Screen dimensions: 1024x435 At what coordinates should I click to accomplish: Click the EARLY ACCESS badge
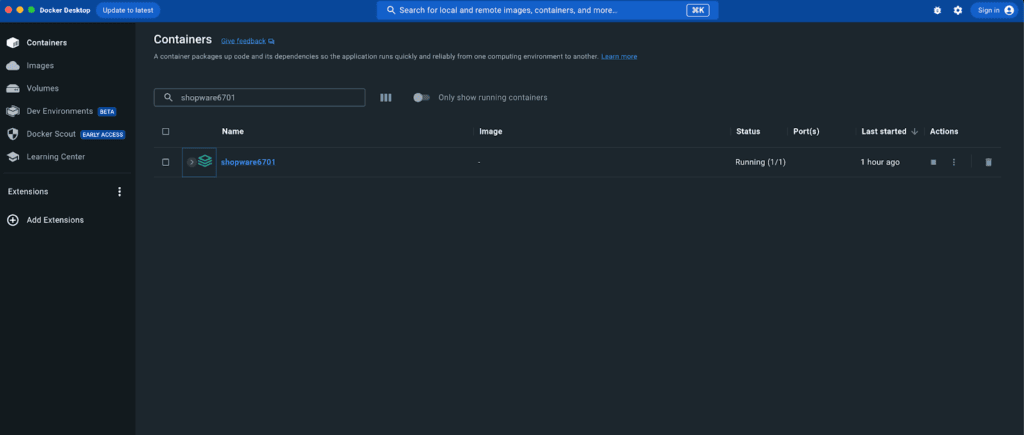103,135
